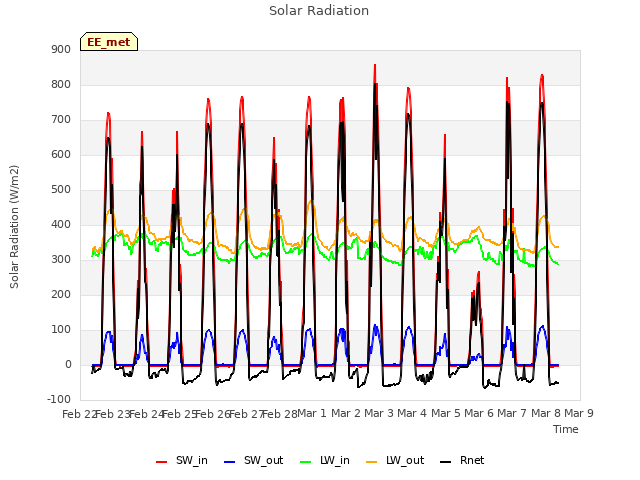Click the black Rnet legend swatch

tap(446, 462)
